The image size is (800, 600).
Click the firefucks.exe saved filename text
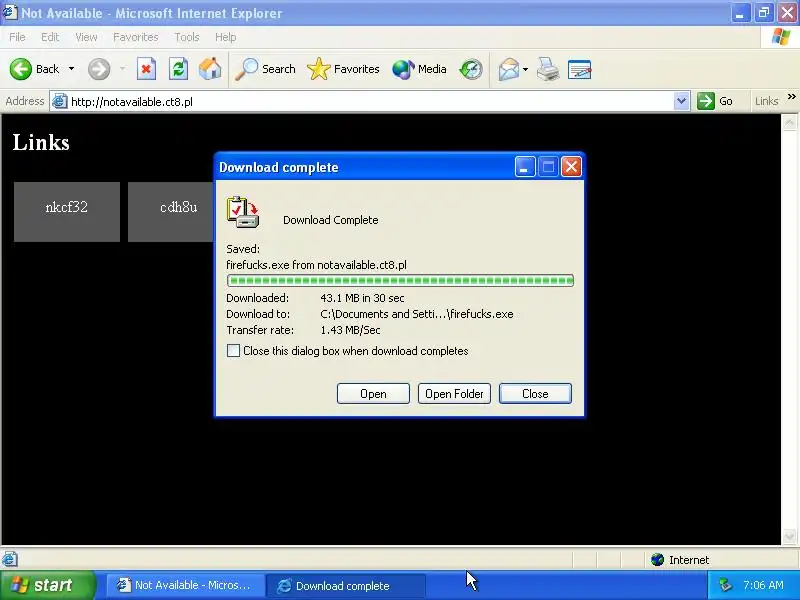point(316,265)
